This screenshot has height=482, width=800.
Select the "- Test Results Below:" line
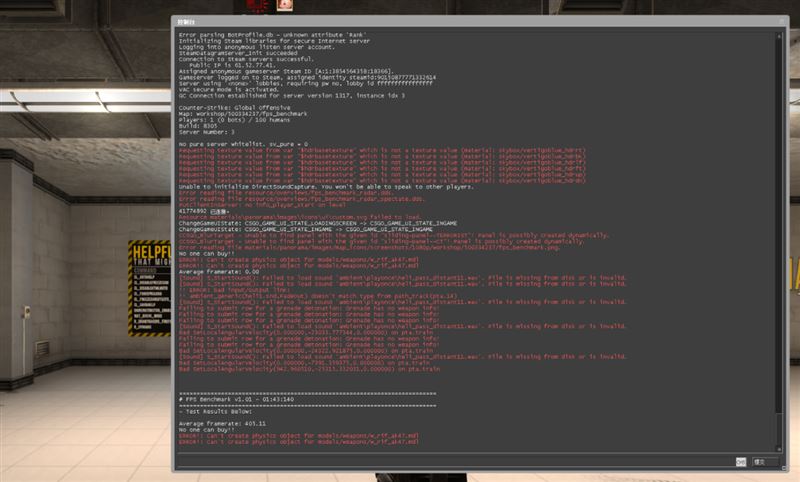215,412
